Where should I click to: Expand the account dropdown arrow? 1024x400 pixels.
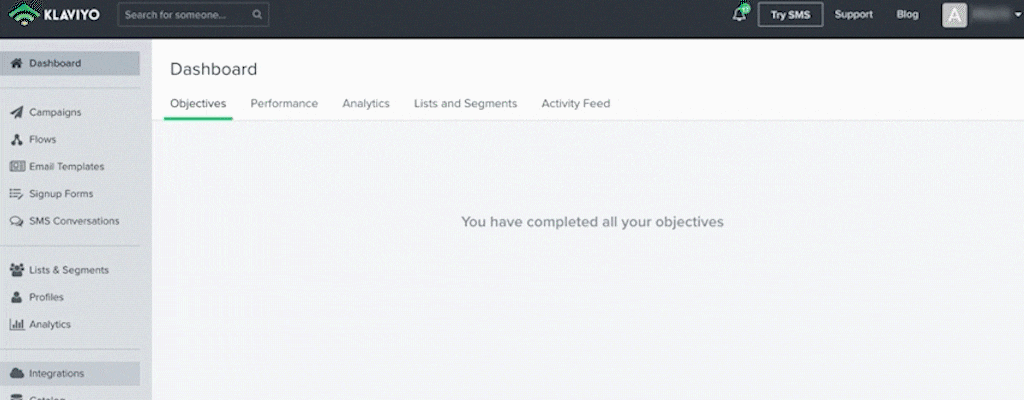tap(1018, 16)
